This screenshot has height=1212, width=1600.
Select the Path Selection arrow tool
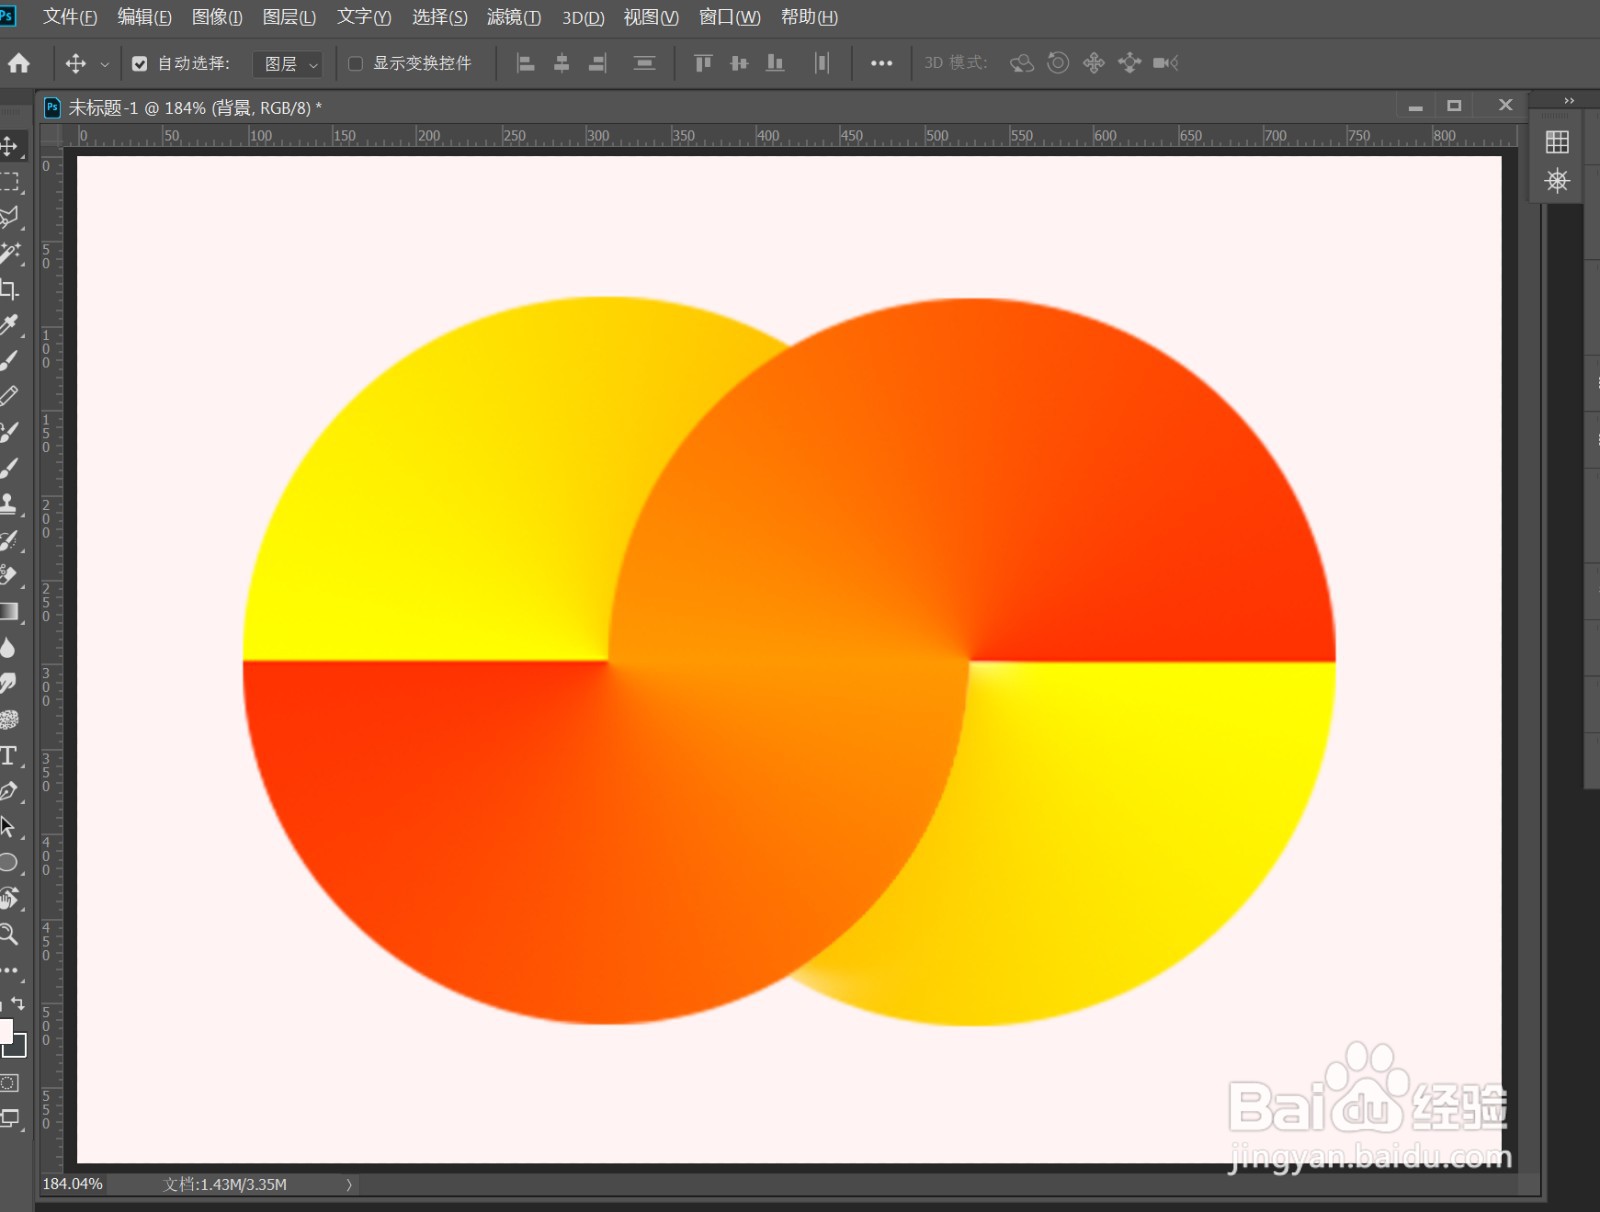pyautogui.click(x=9, y=827)
